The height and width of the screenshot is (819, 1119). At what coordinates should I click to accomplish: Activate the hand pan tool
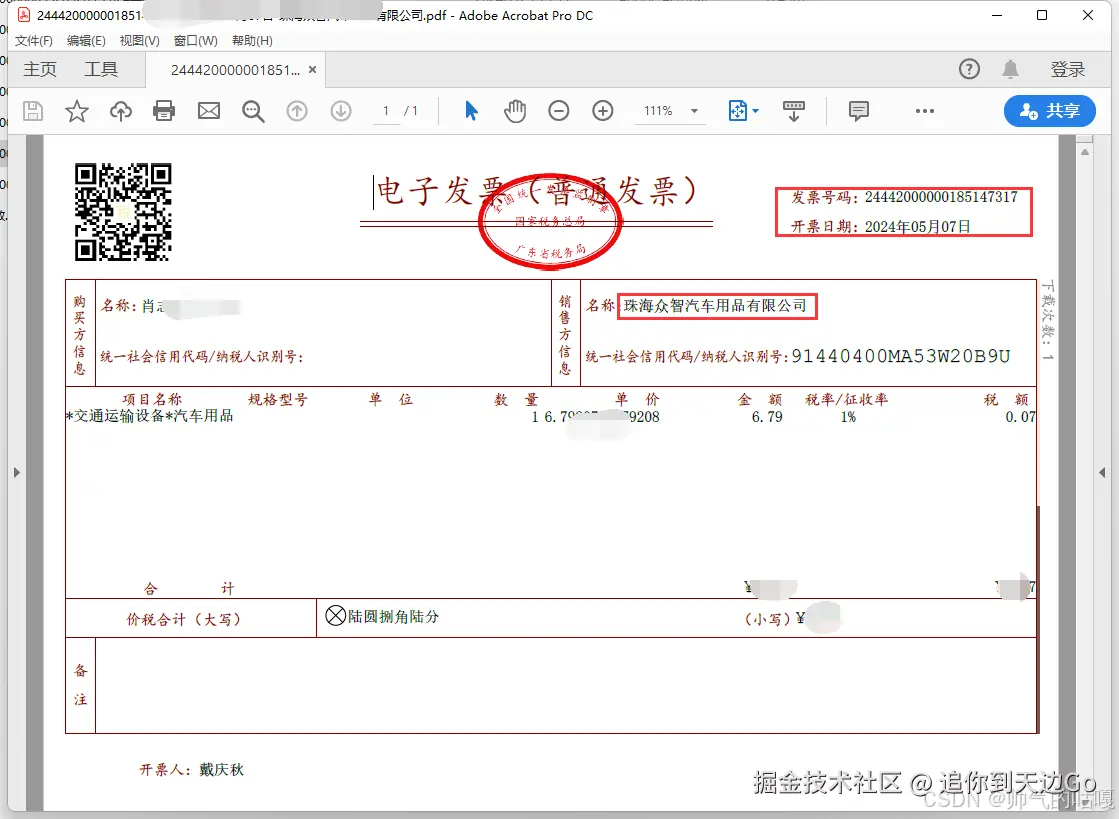pyautogui.click(x=515, y=111)
